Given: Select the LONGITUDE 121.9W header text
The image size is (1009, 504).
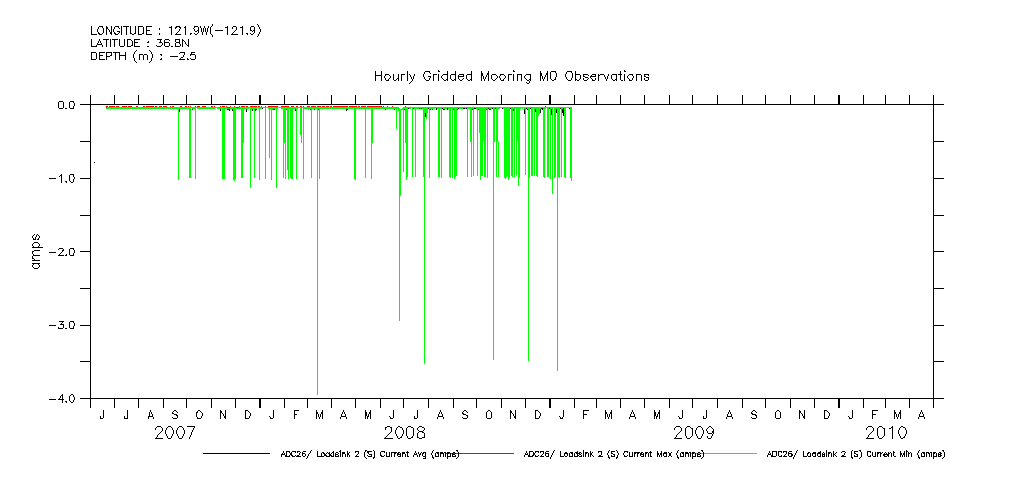Looking at the screenshot, I should point(176,31).
